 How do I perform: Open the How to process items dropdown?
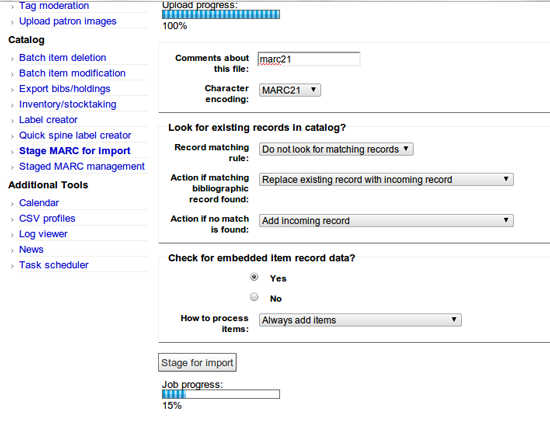pyautogui.click(x=360, y=320)
